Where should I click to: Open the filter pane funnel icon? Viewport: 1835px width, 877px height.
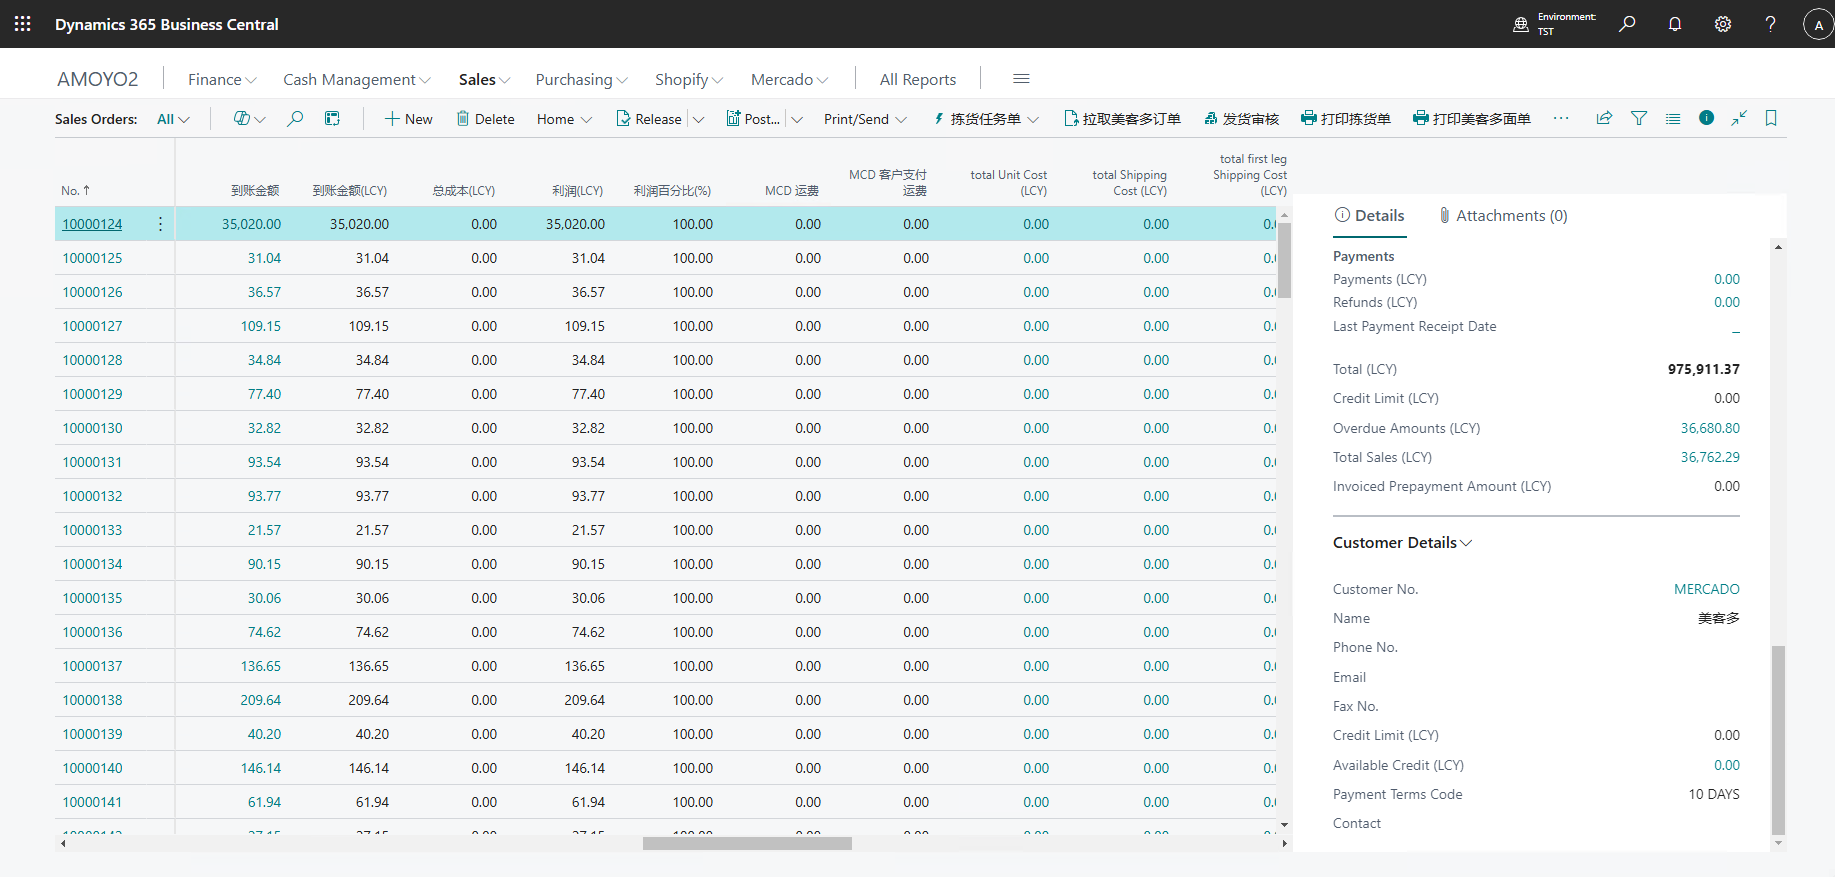point(1639,118)
